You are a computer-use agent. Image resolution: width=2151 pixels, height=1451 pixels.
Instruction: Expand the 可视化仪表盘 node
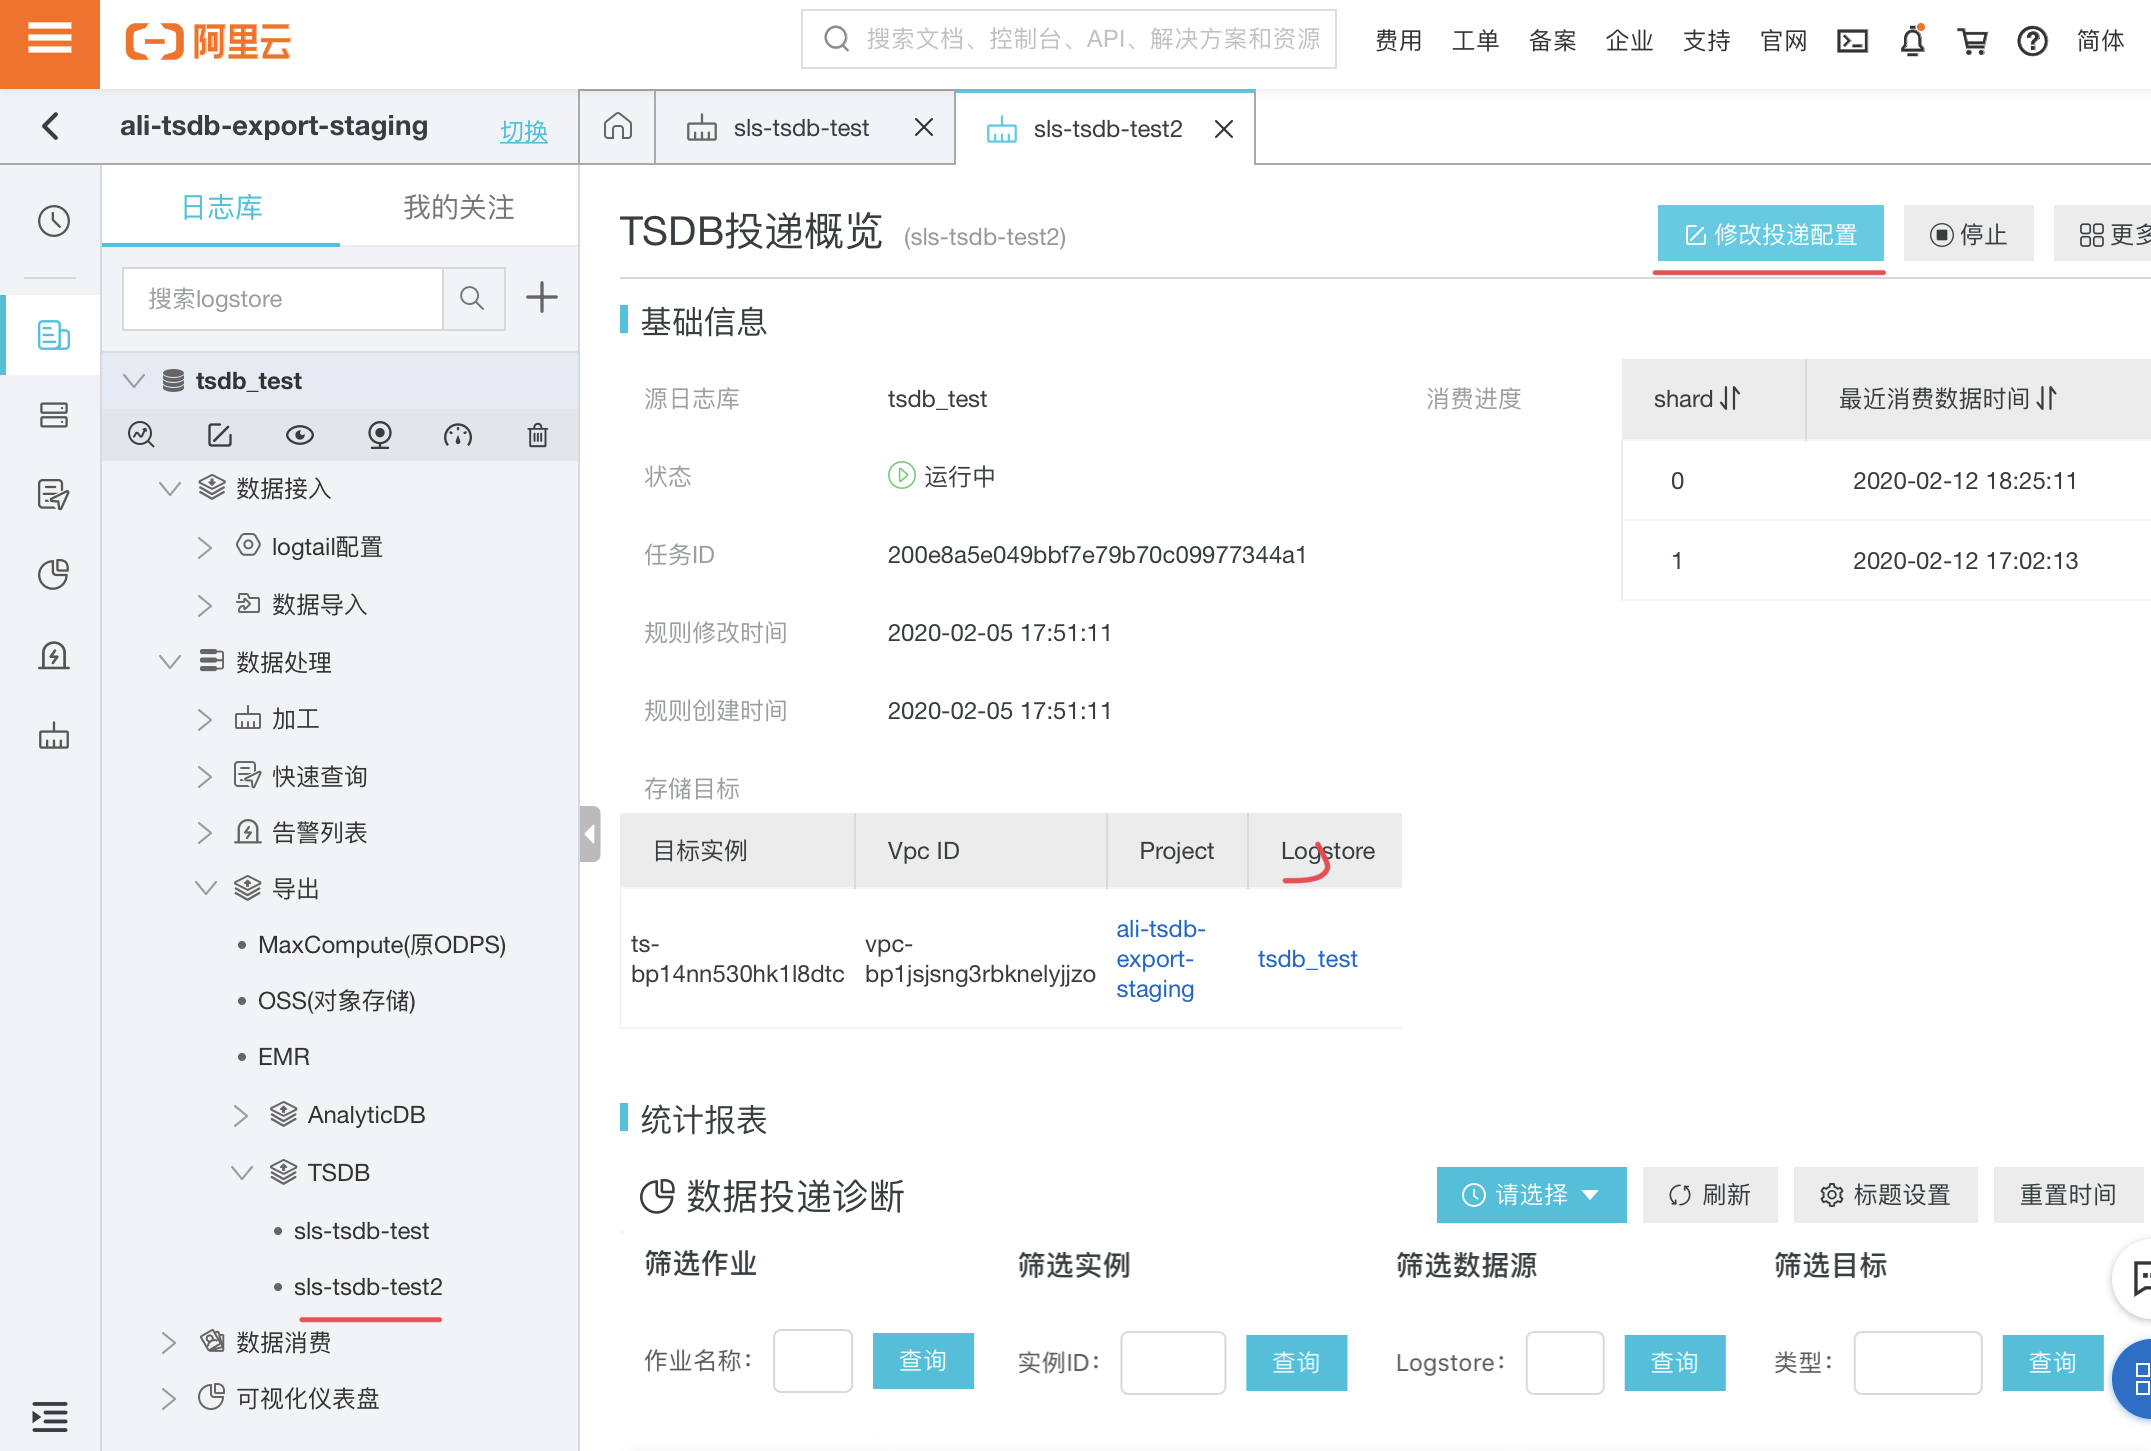click(x=169, y=1399)
